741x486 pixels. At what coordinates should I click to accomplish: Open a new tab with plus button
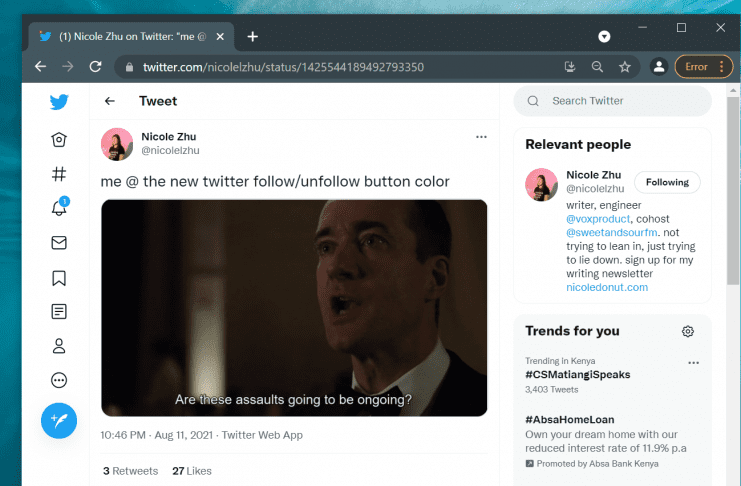point(253,36)
